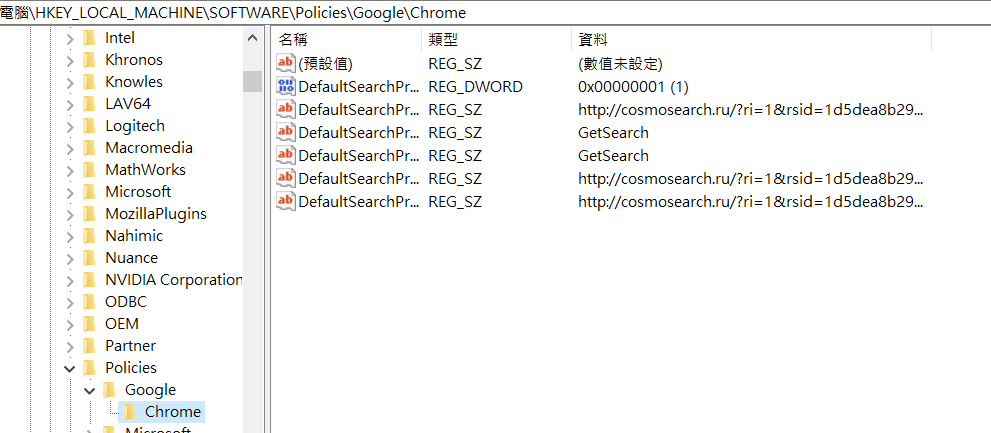Select the Intel tree label
The image size is (991, 433).
(x=119, y=38)
